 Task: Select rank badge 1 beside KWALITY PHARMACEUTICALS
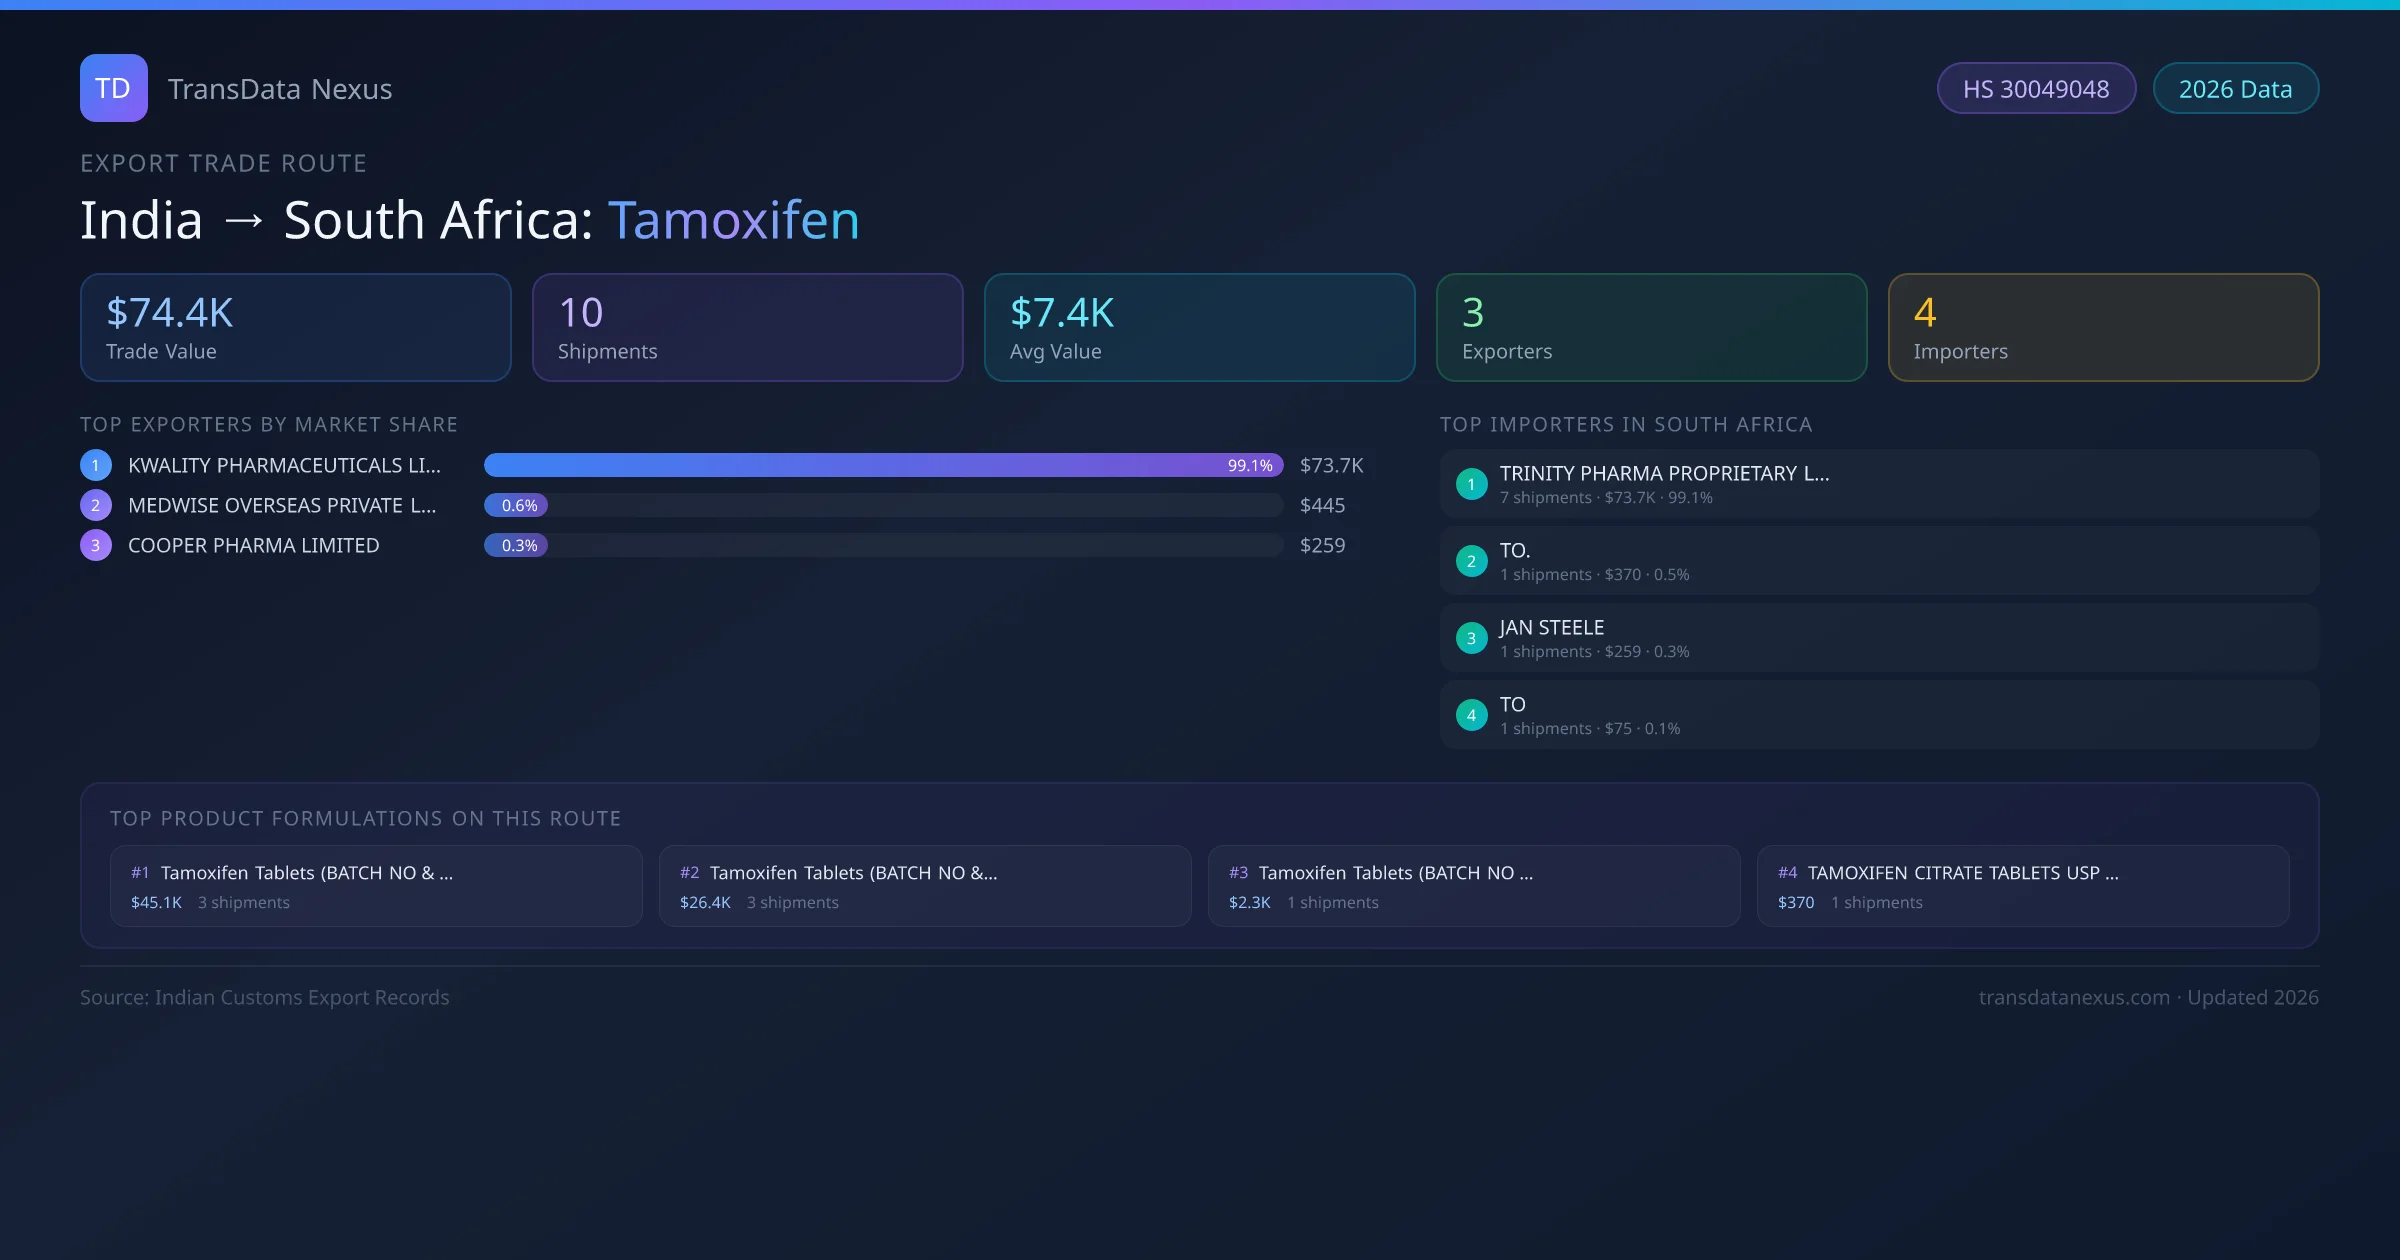click(x=95, y=464)
